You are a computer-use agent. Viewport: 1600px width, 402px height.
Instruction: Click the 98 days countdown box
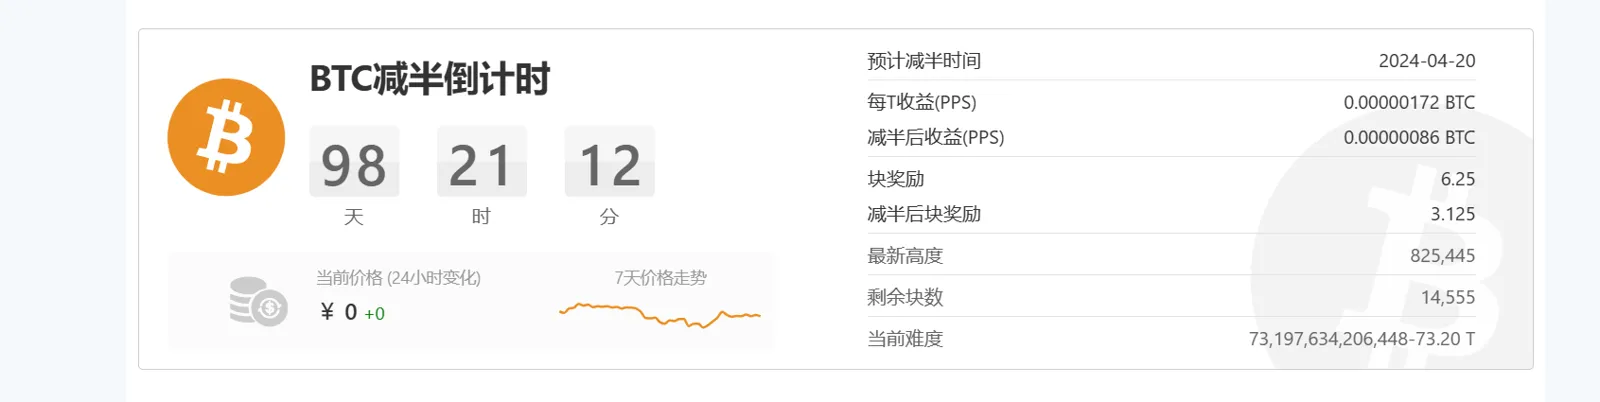click(x=354, y=163)
